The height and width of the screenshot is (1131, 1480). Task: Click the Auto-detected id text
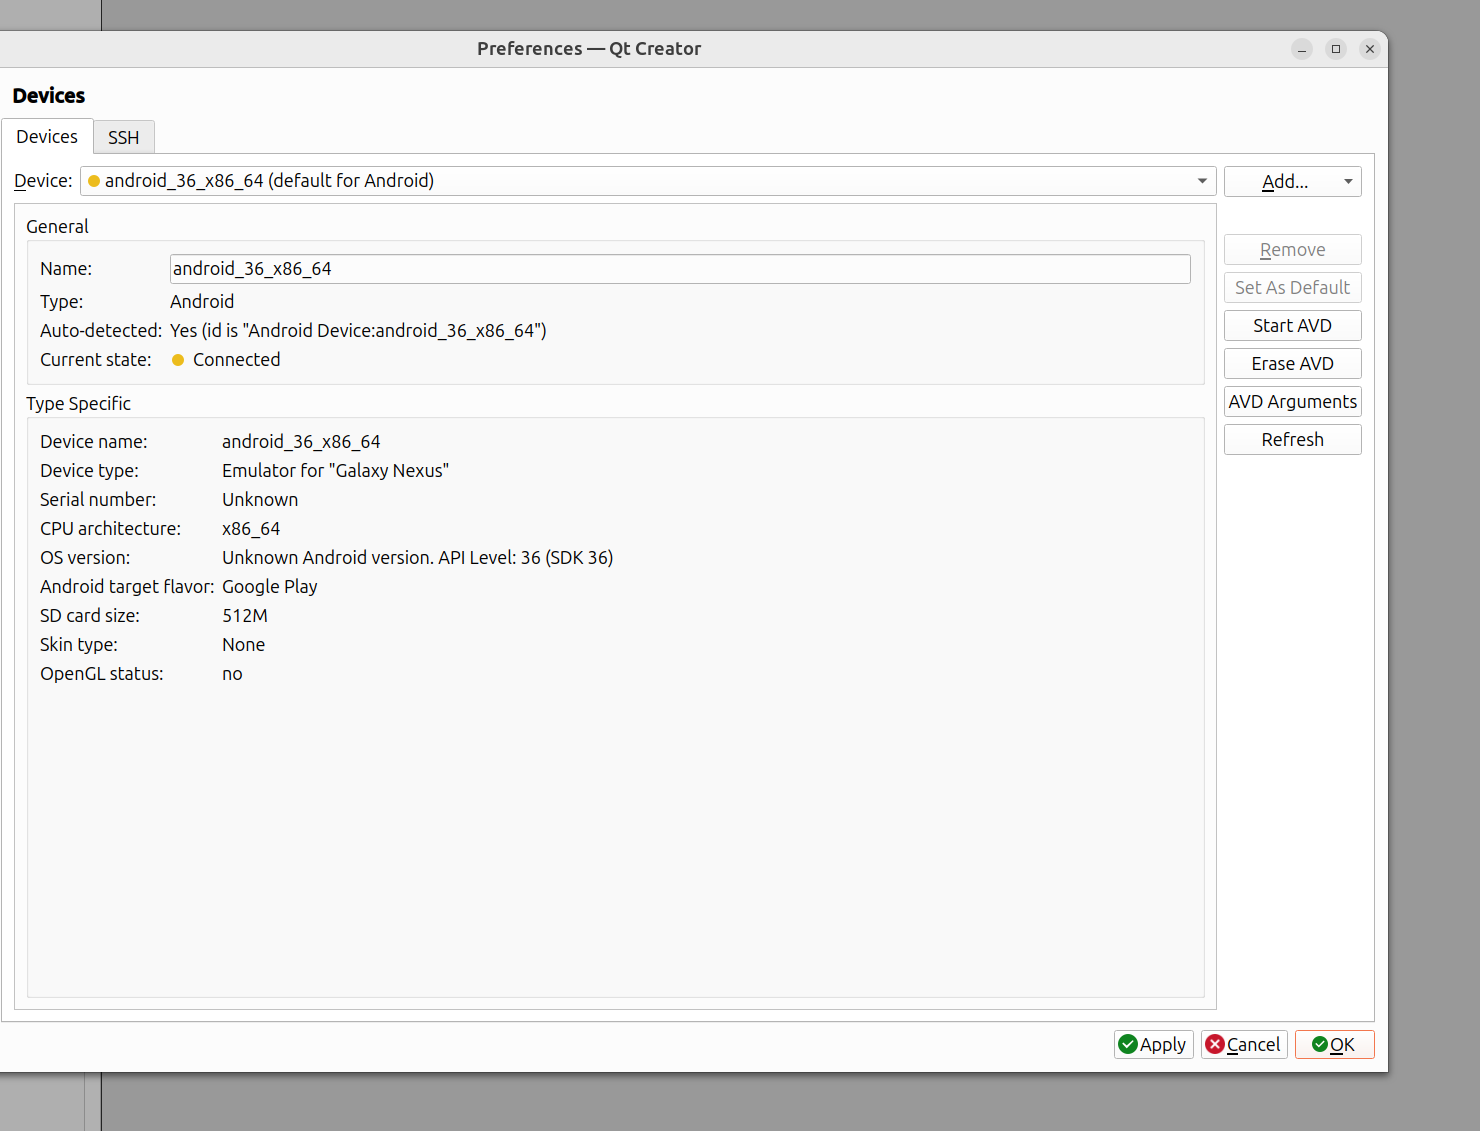click(358, 331)
